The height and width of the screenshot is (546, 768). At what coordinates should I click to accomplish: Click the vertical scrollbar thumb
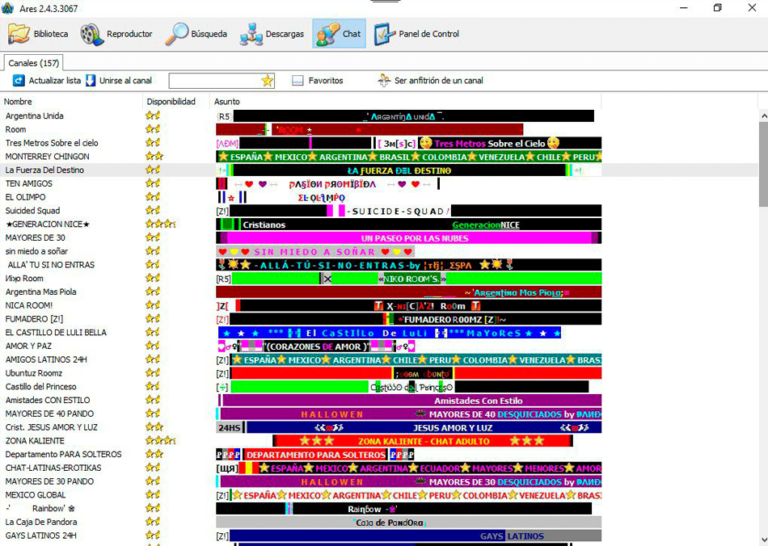[x=763, y=164]
